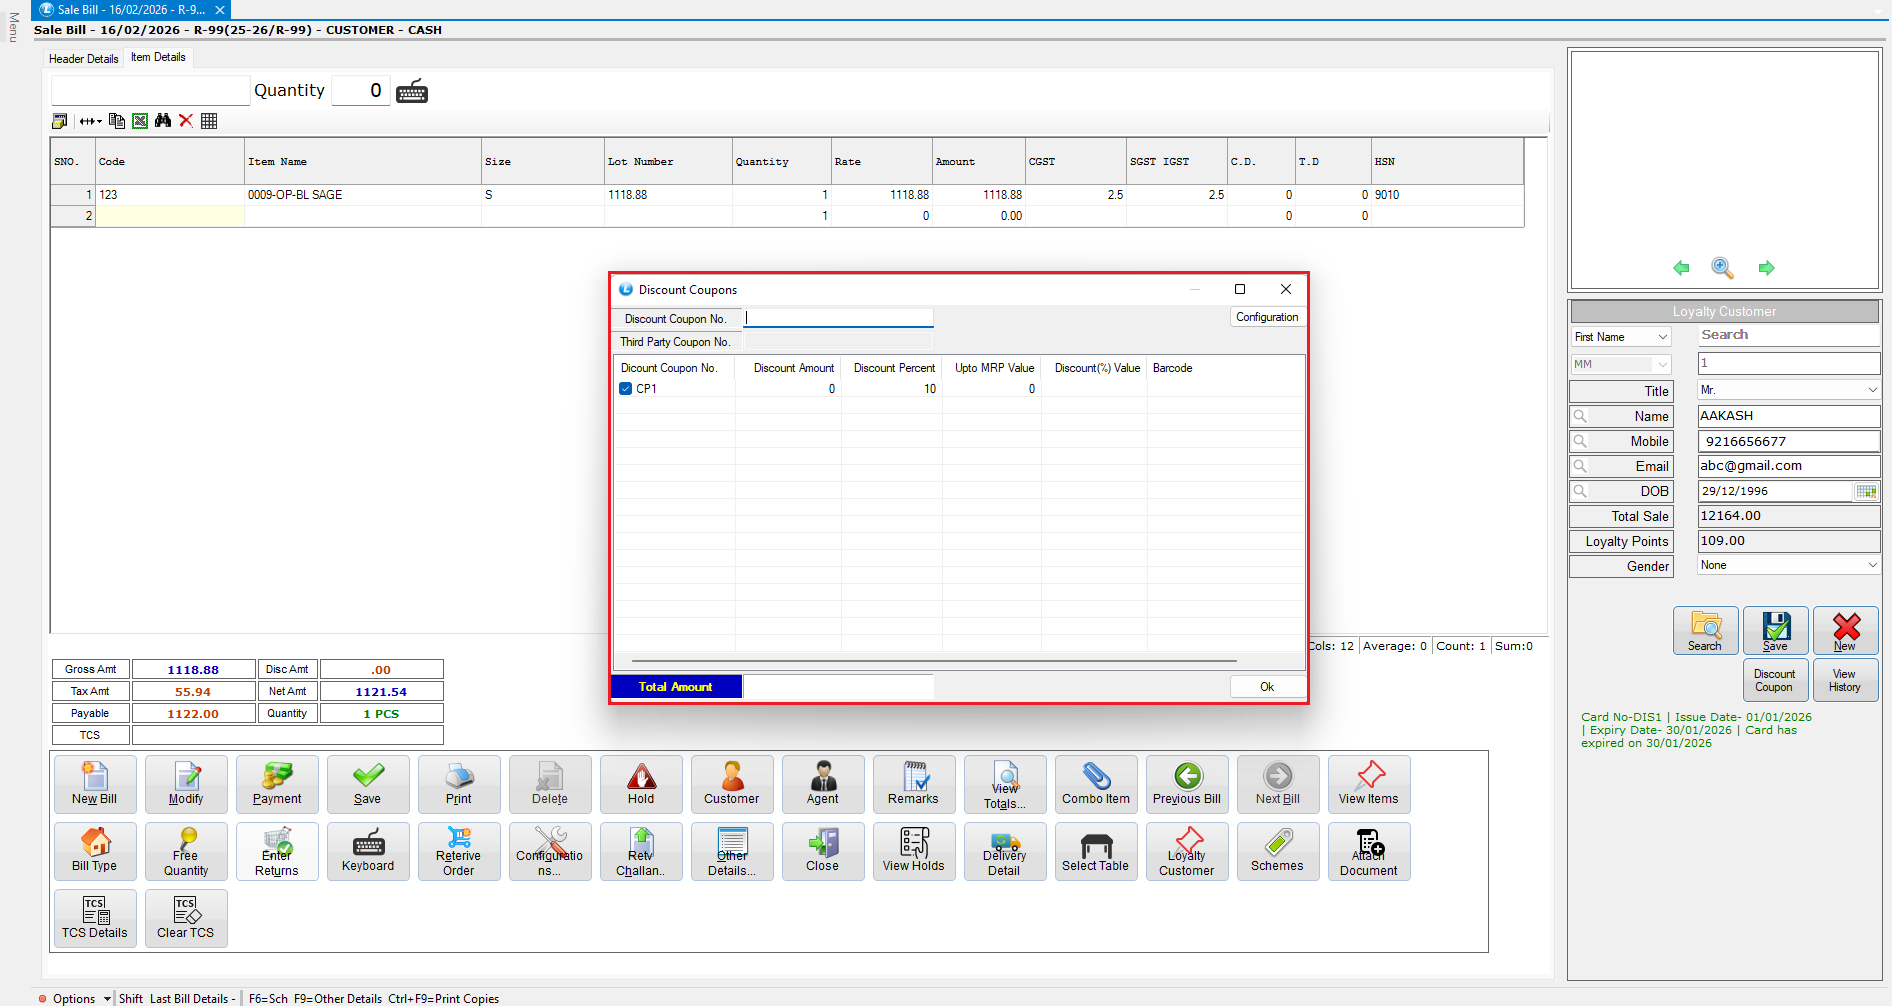The width and height of the screenshot is (1892, 1006).
Task: Click the Loyalty Customer icon button
Action: click(x=1186, y=851)
